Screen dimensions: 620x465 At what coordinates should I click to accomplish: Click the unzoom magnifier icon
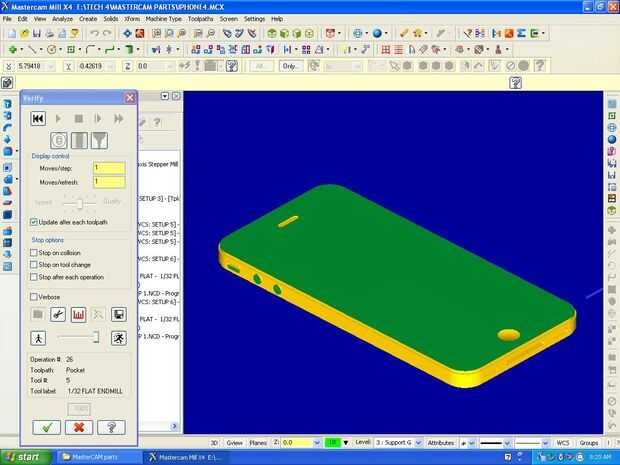tap(211, 34)
